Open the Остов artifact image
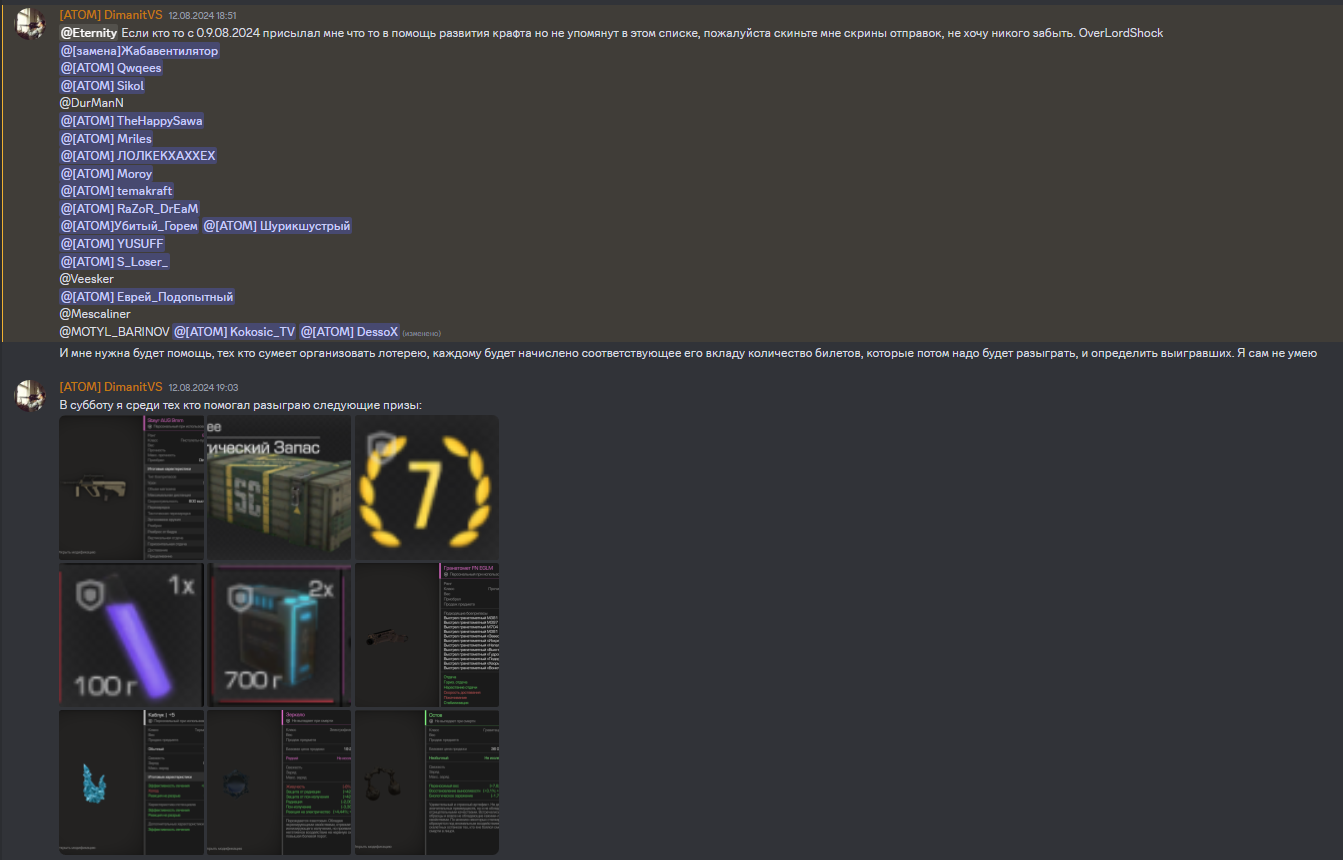The height and width of the screenshot is (860, 1343). (x=427, y=783)
